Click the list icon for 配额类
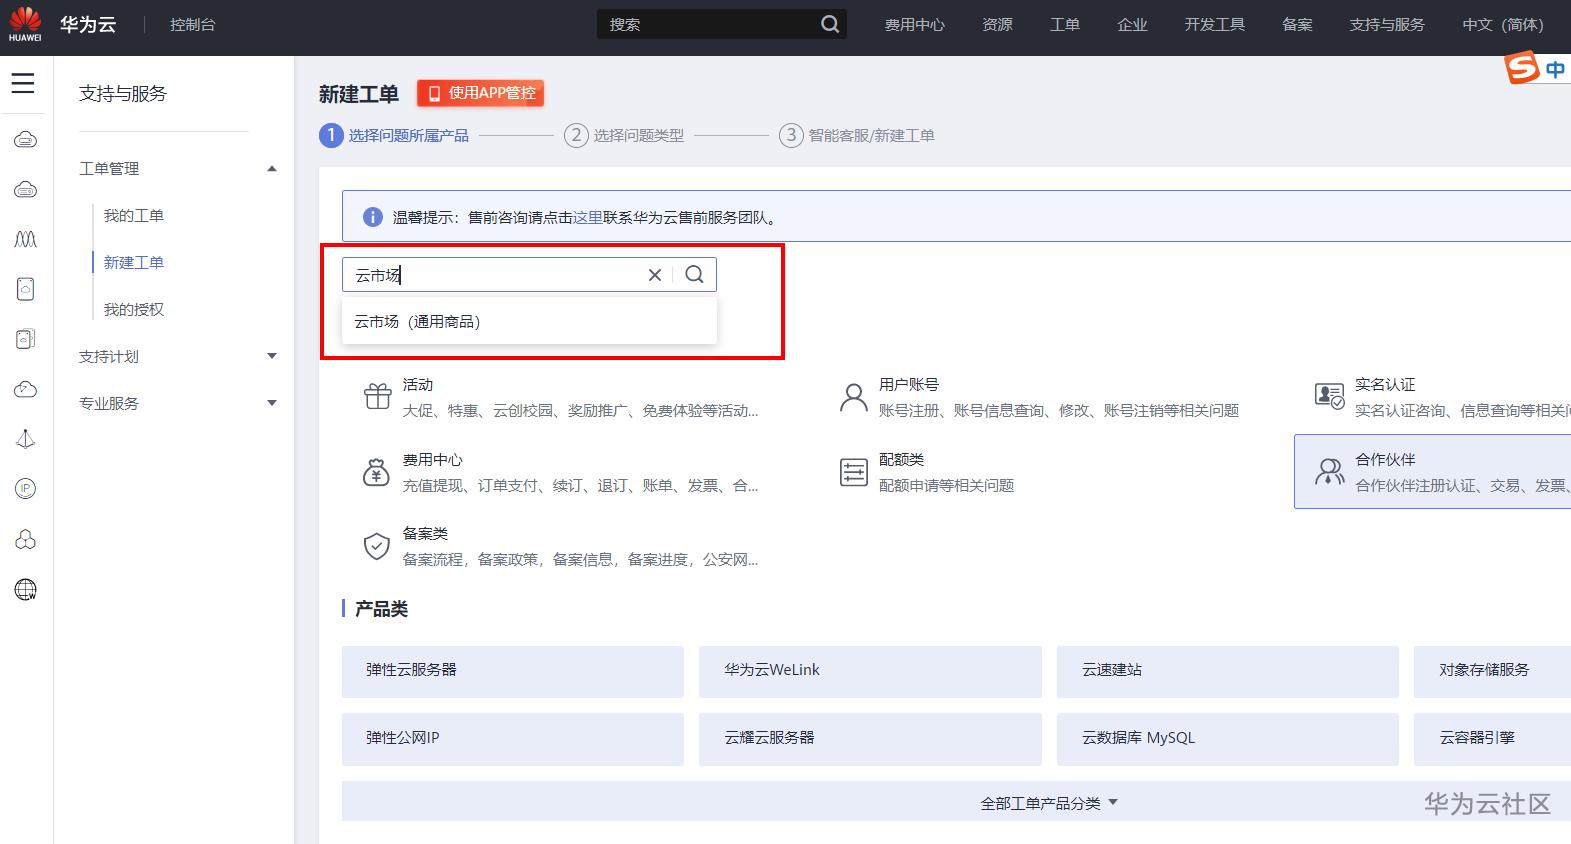1571x844 pixels. pyautogui.click(x=853, y=472)
